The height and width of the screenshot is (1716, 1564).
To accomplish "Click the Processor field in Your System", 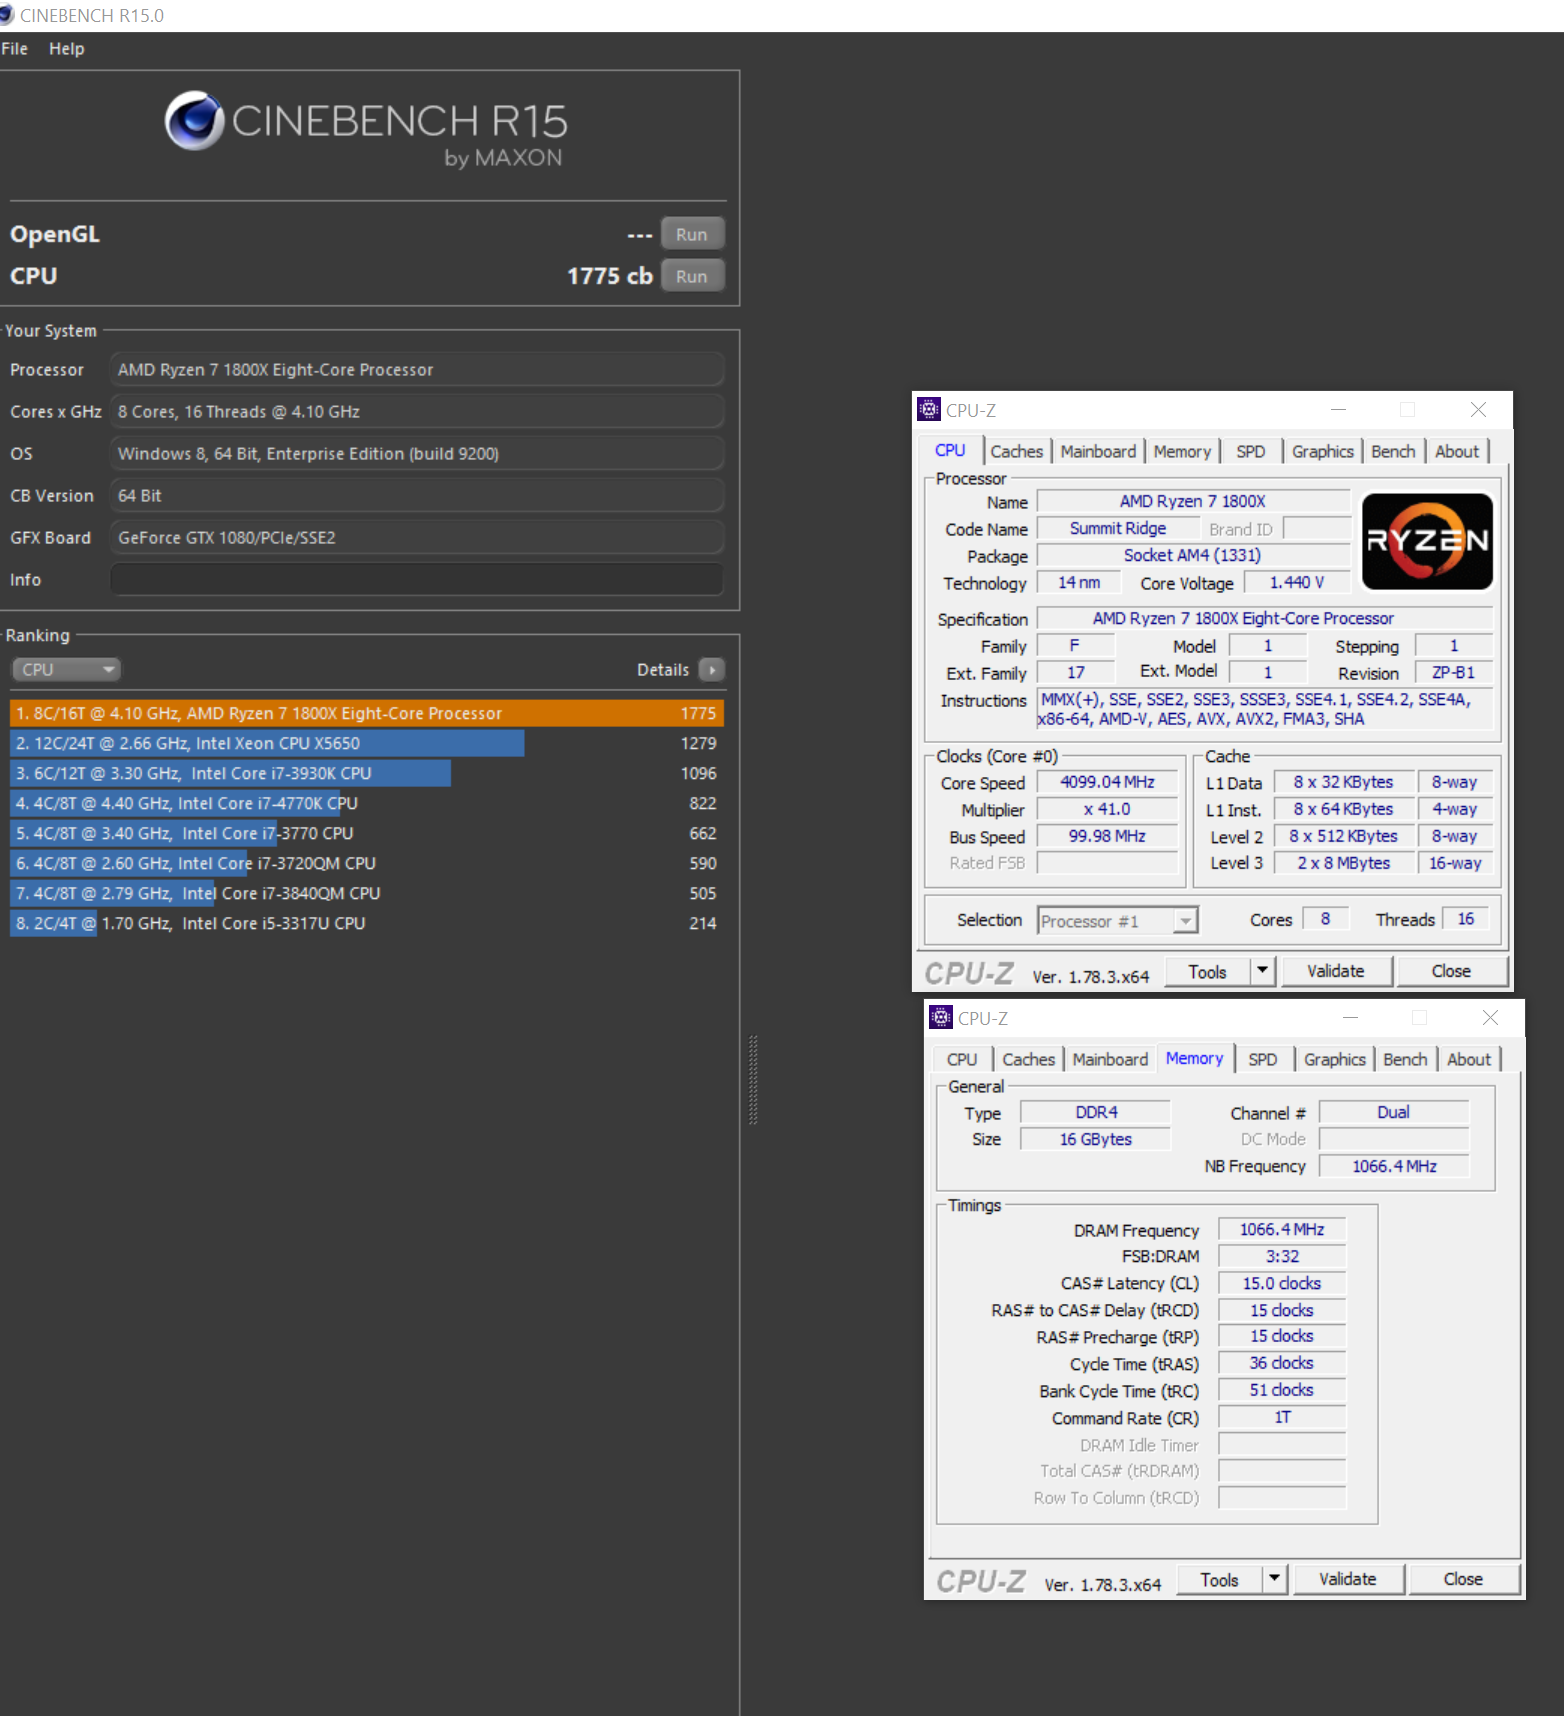I will tap(417, 369).
